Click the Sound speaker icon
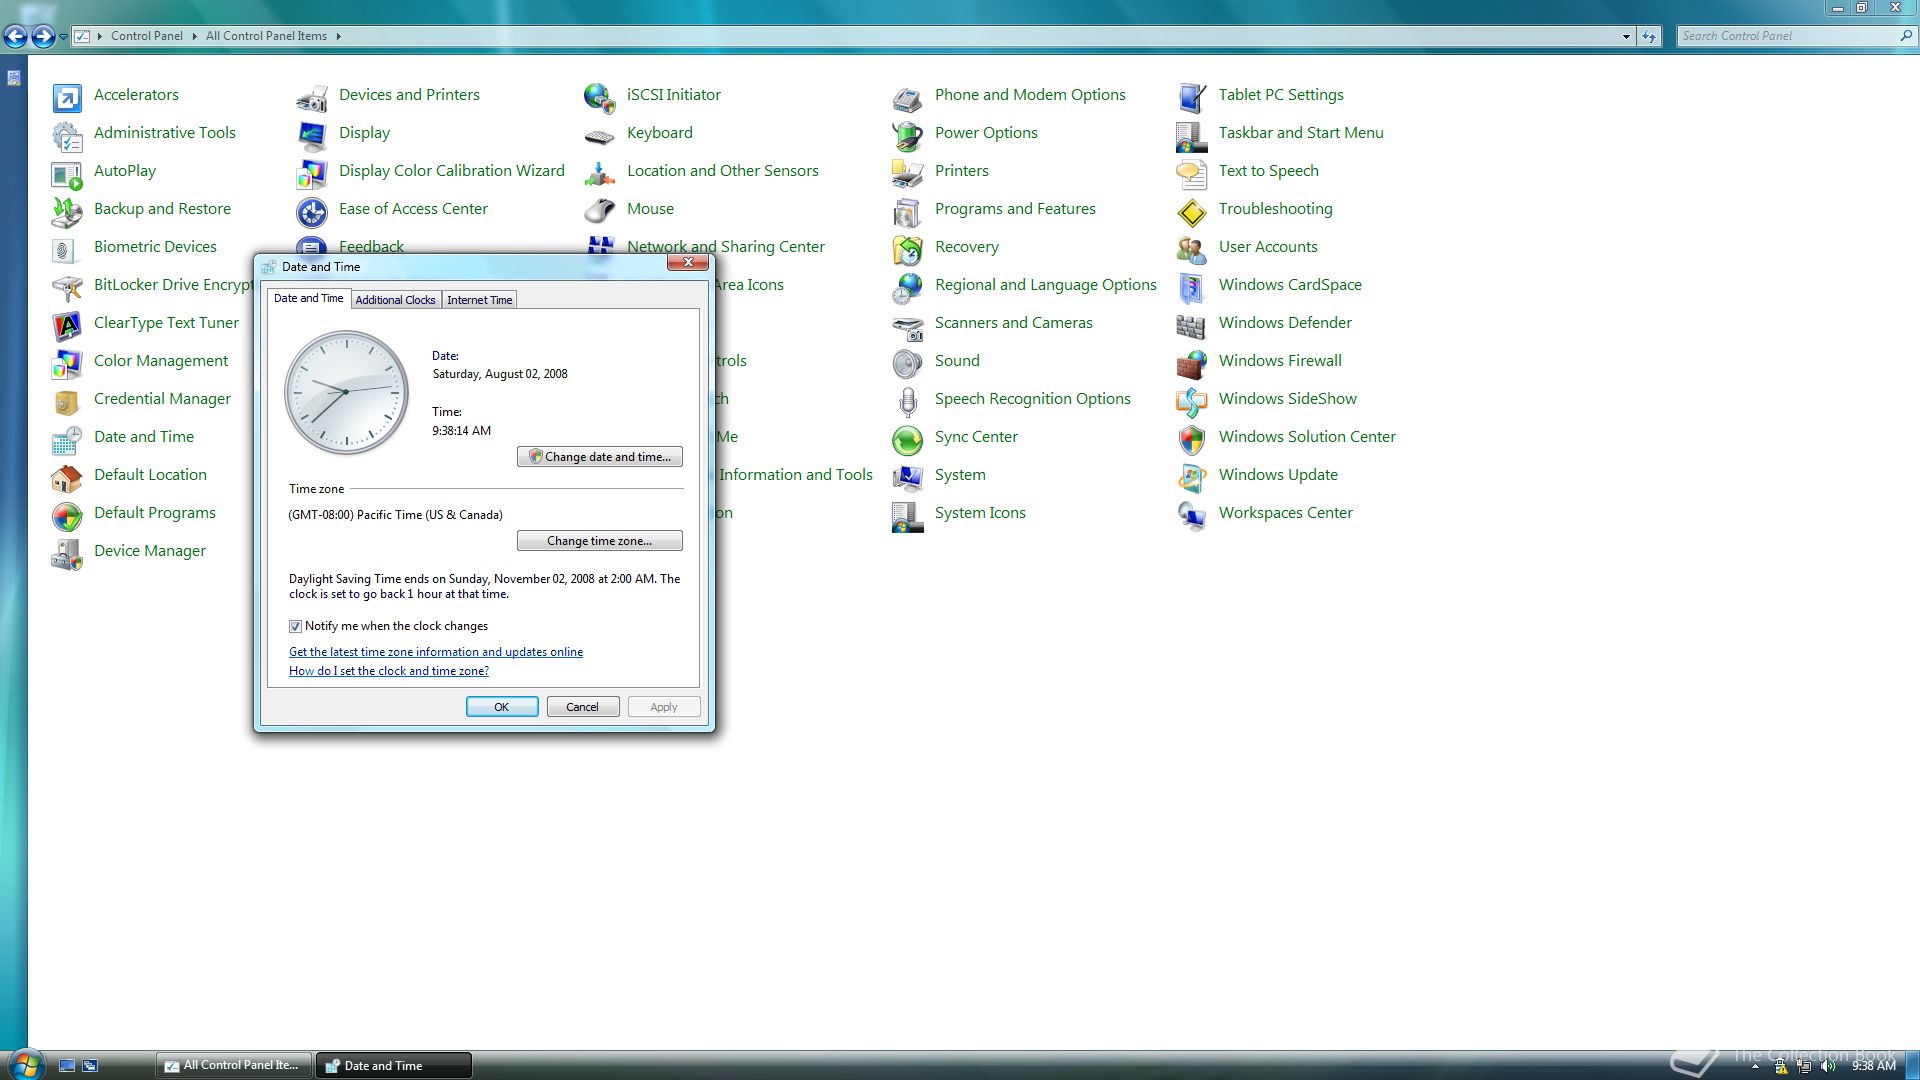Screen dimensions: 1920x1080 pyautogui.click(x=908, y=362)
